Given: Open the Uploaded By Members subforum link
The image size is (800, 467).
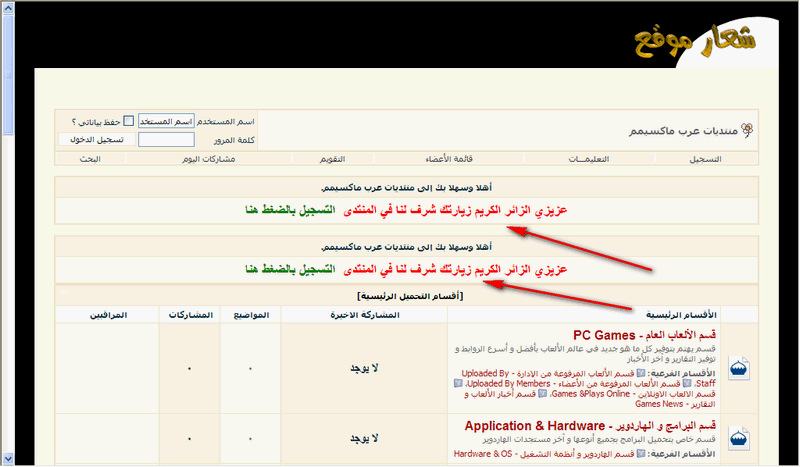Looking at the screenshot, I should (x=573, y=383).
